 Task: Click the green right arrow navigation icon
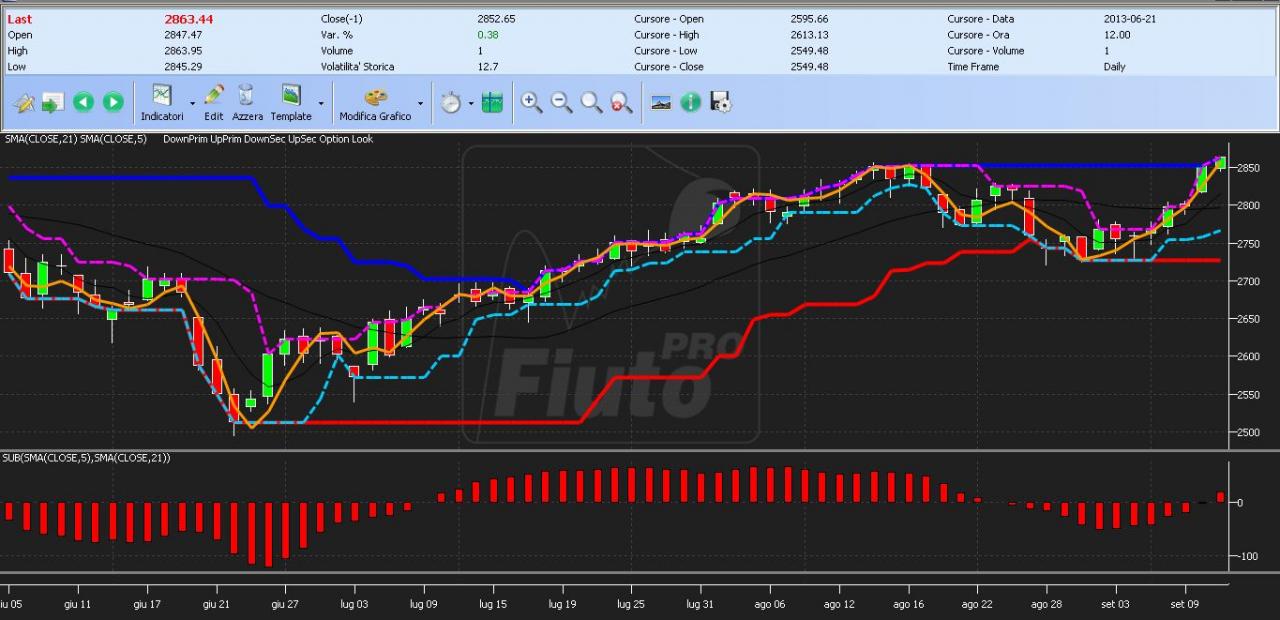point(113,102)
